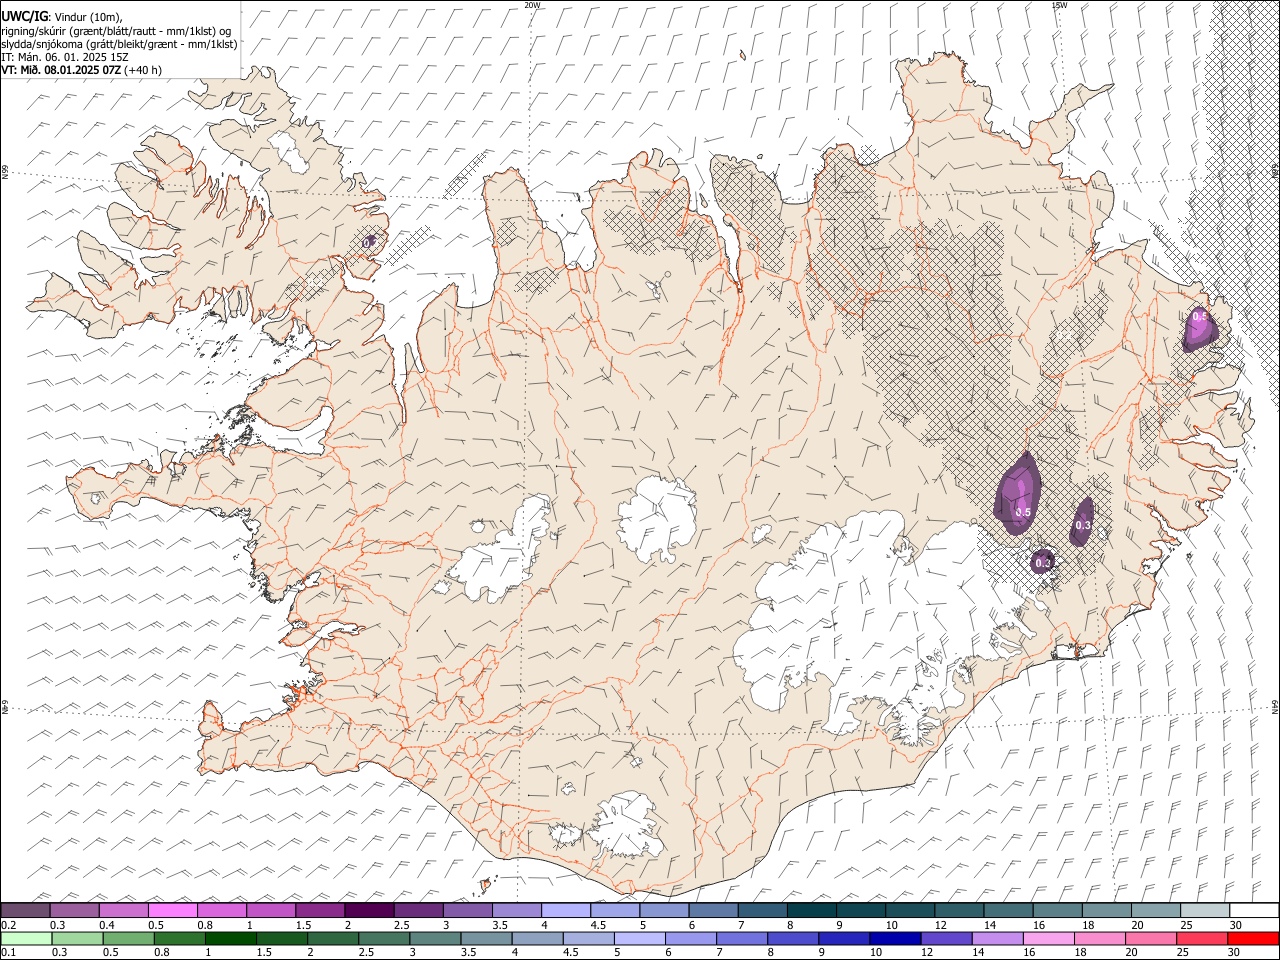Click the tiny purple blob in the Westfjords

369,241
